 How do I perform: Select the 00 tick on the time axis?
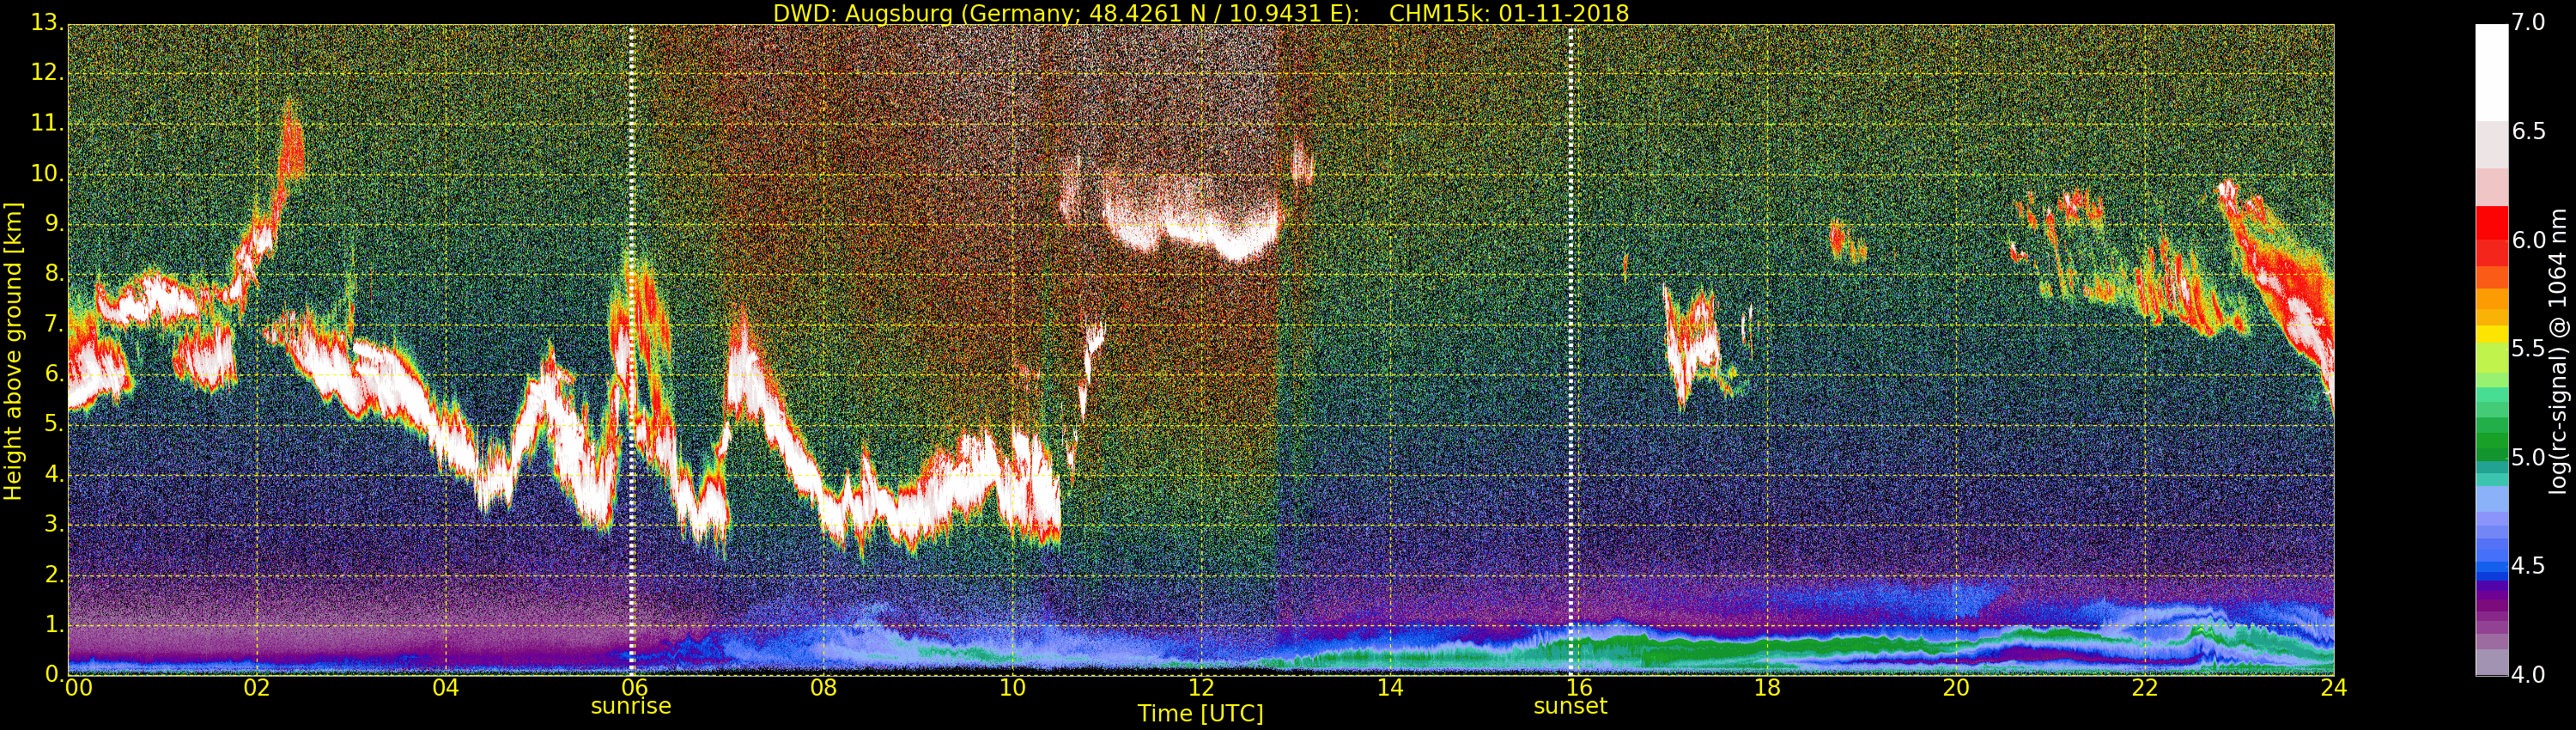point(76,688)
